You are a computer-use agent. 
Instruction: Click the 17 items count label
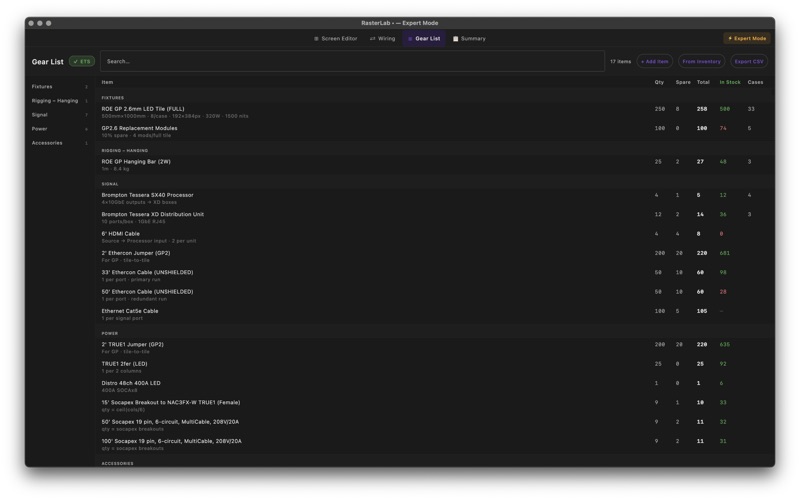tap(620, 62)
